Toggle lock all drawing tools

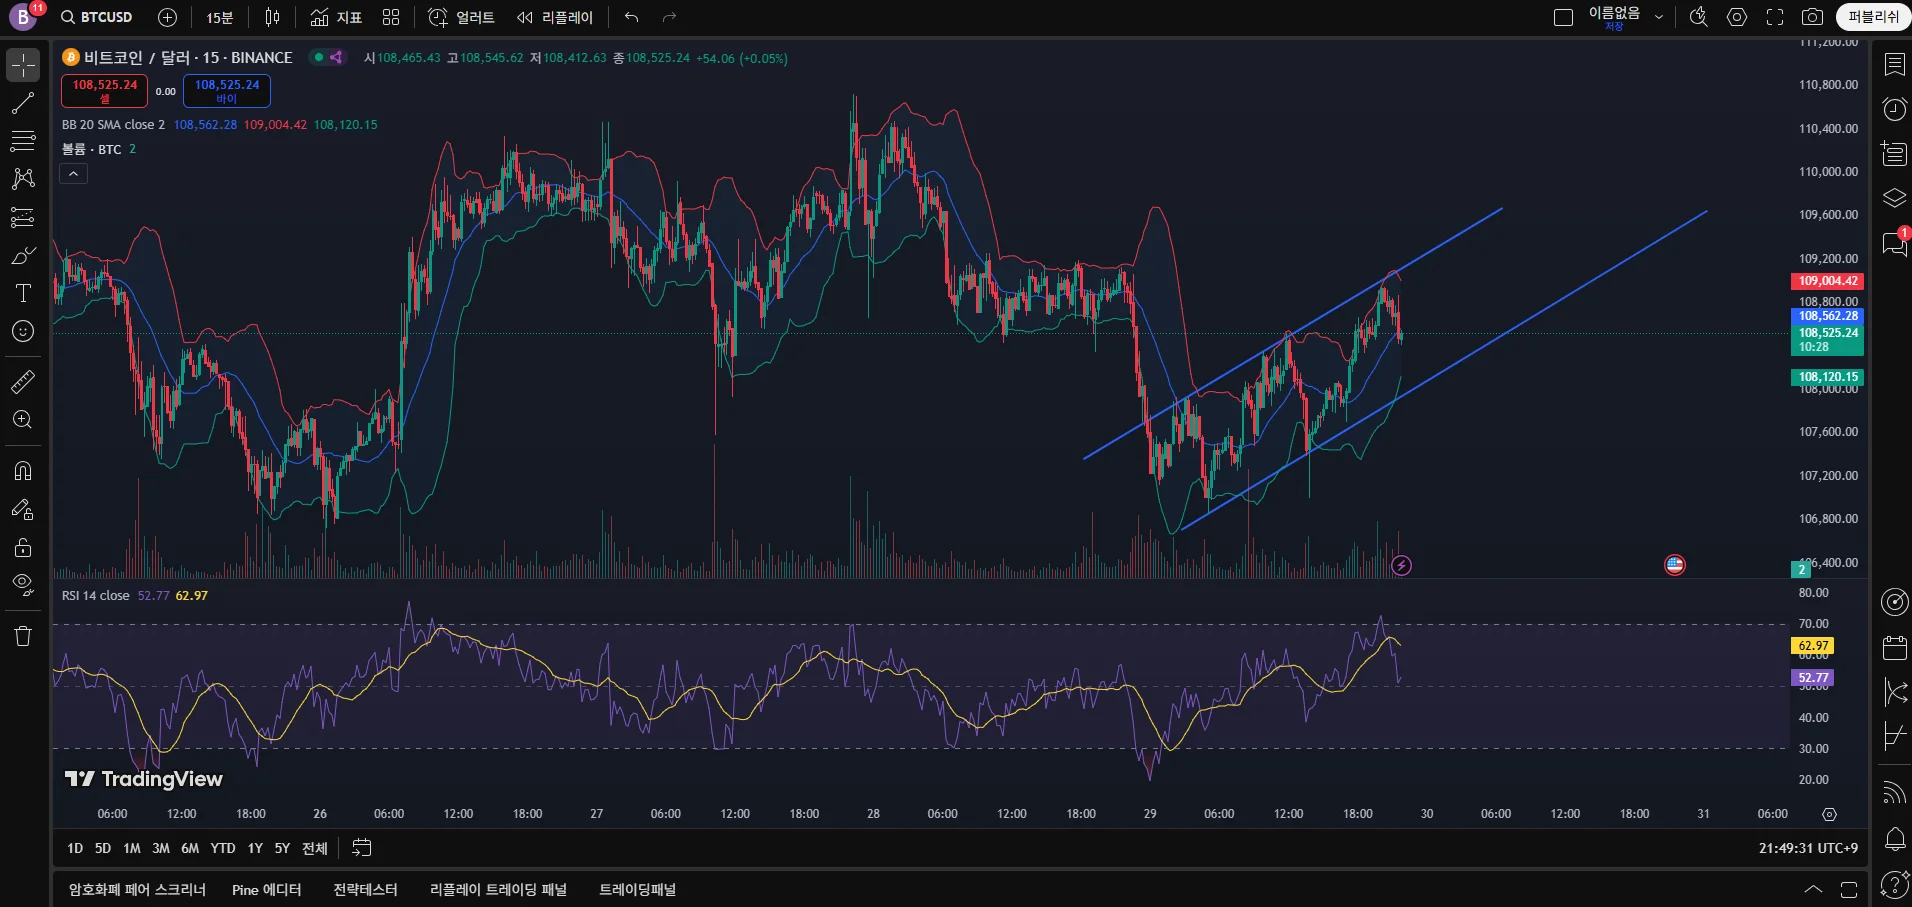click(23, 547)
